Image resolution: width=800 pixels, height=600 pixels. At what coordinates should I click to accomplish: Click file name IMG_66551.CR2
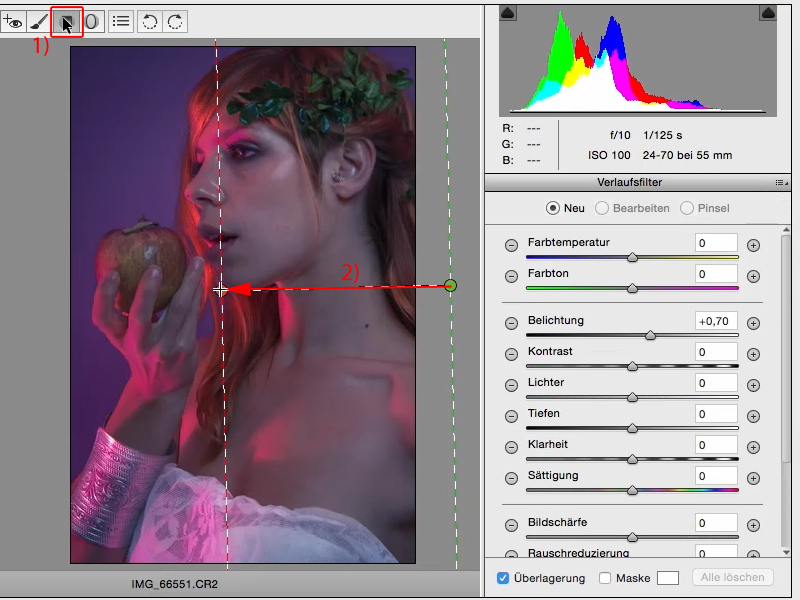click(174, 584)
